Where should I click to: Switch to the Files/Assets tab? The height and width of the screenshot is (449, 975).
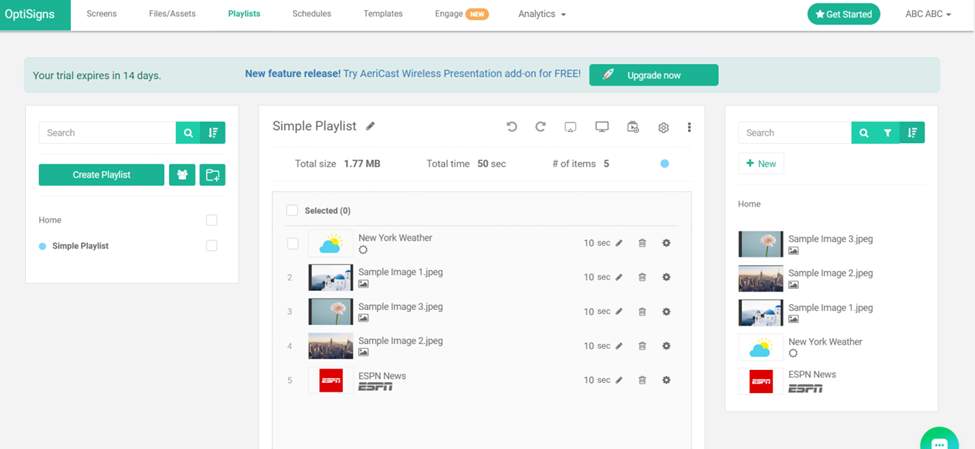172,14
